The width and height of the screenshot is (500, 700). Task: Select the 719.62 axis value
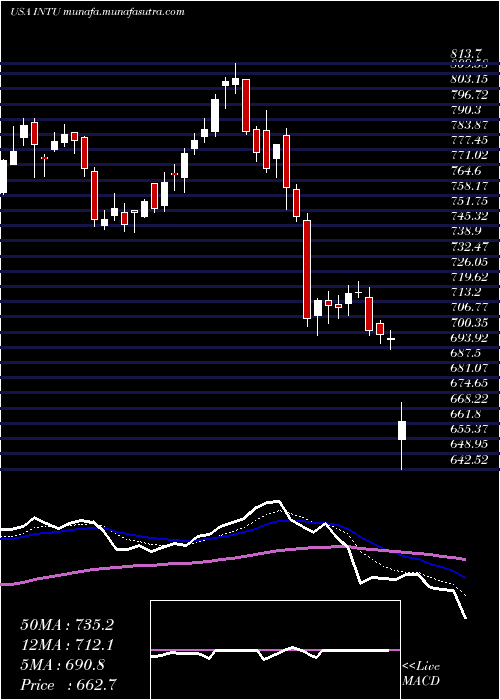point(471,277)
